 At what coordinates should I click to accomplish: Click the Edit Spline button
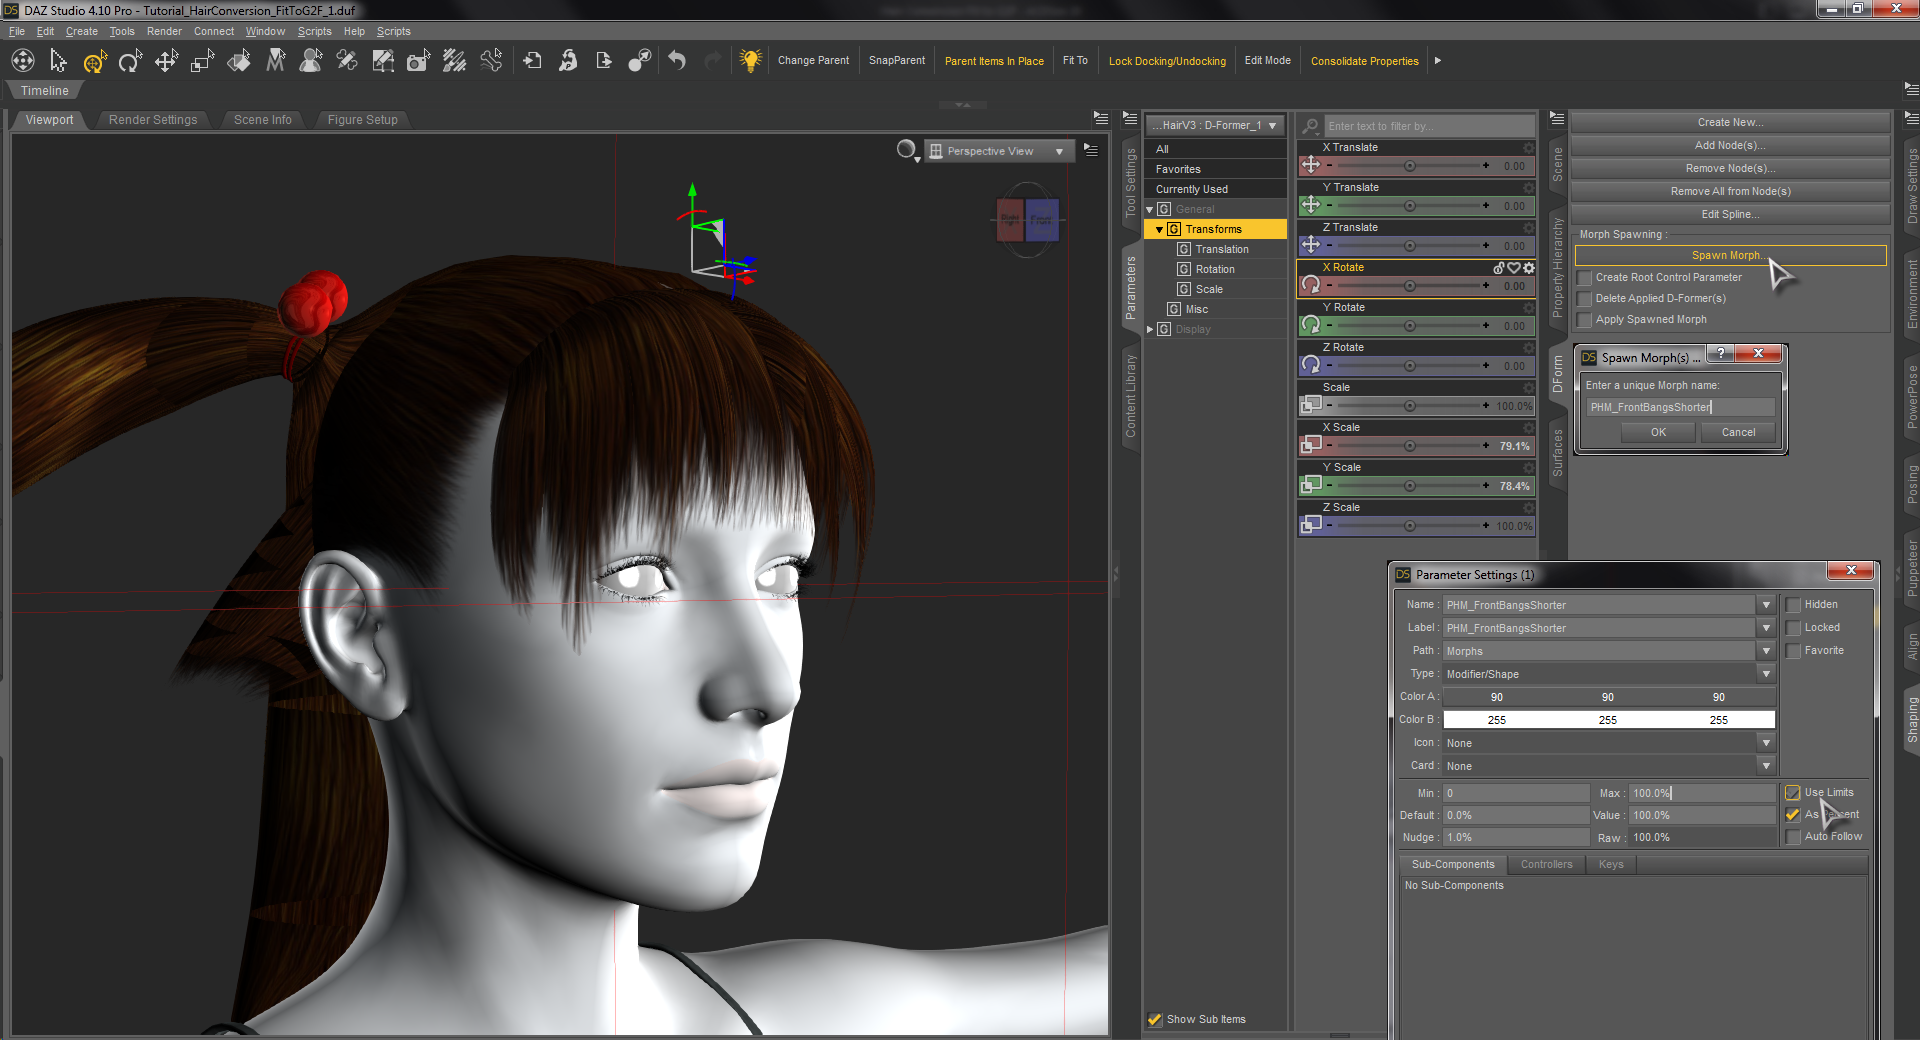tap(1730, 214)
